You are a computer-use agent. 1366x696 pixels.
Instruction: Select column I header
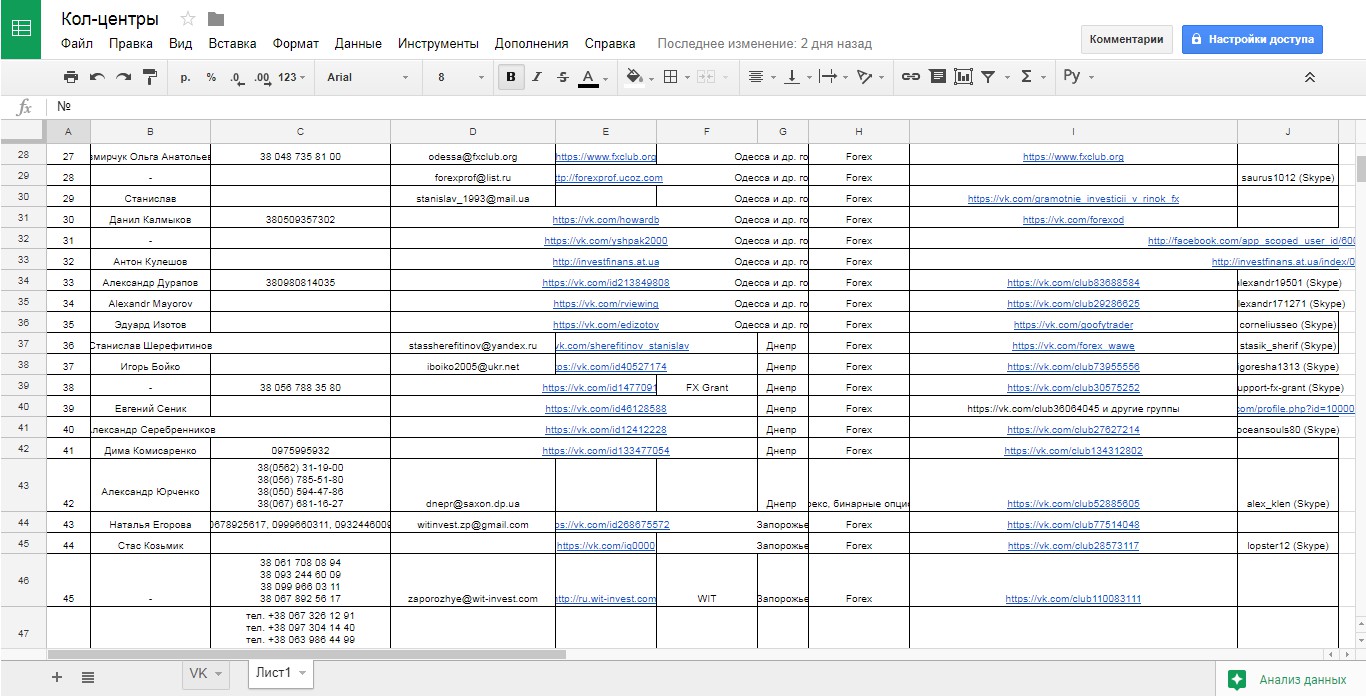click(1073, 132)
